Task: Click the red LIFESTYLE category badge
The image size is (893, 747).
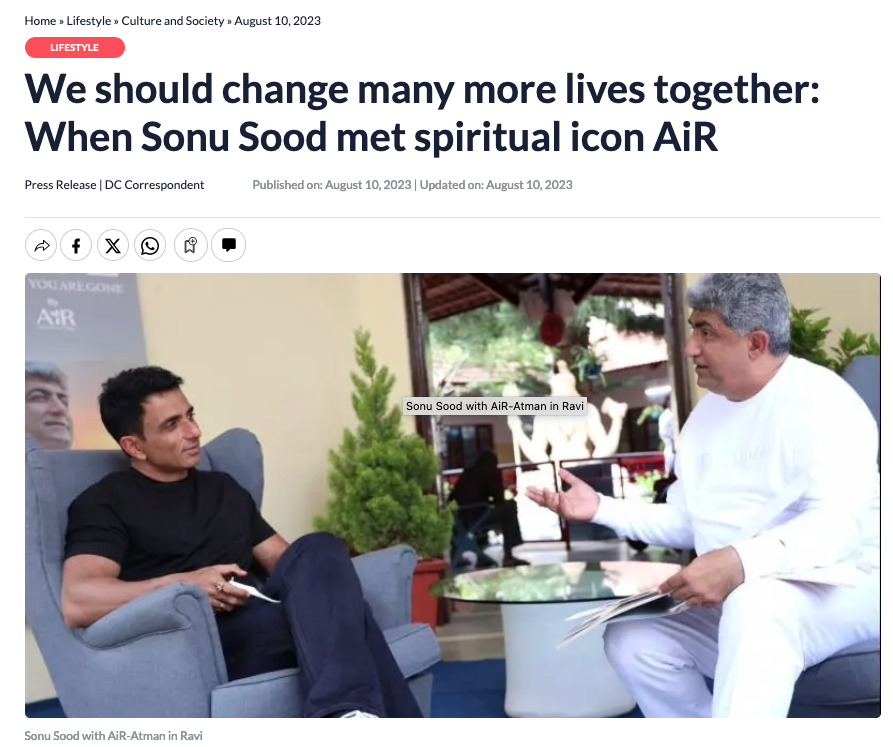Action: (x=75, y=47)
